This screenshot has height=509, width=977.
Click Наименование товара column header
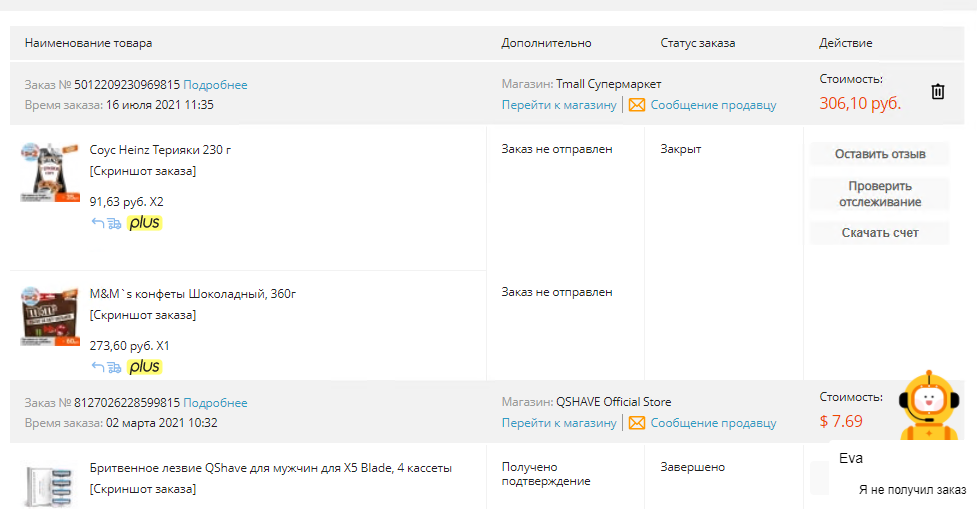[88, 43]
